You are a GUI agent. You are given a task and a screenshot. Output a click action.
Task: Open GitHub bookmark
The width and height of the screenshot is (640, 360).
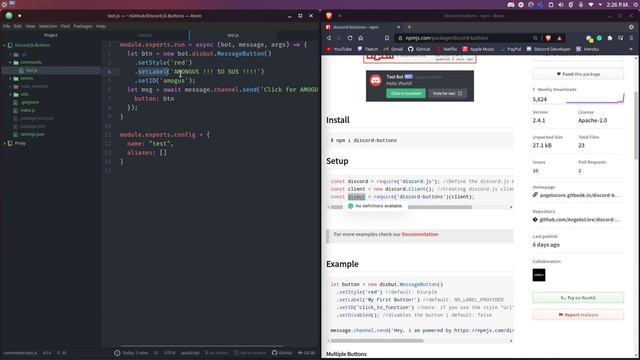click(x=419, y=49)
